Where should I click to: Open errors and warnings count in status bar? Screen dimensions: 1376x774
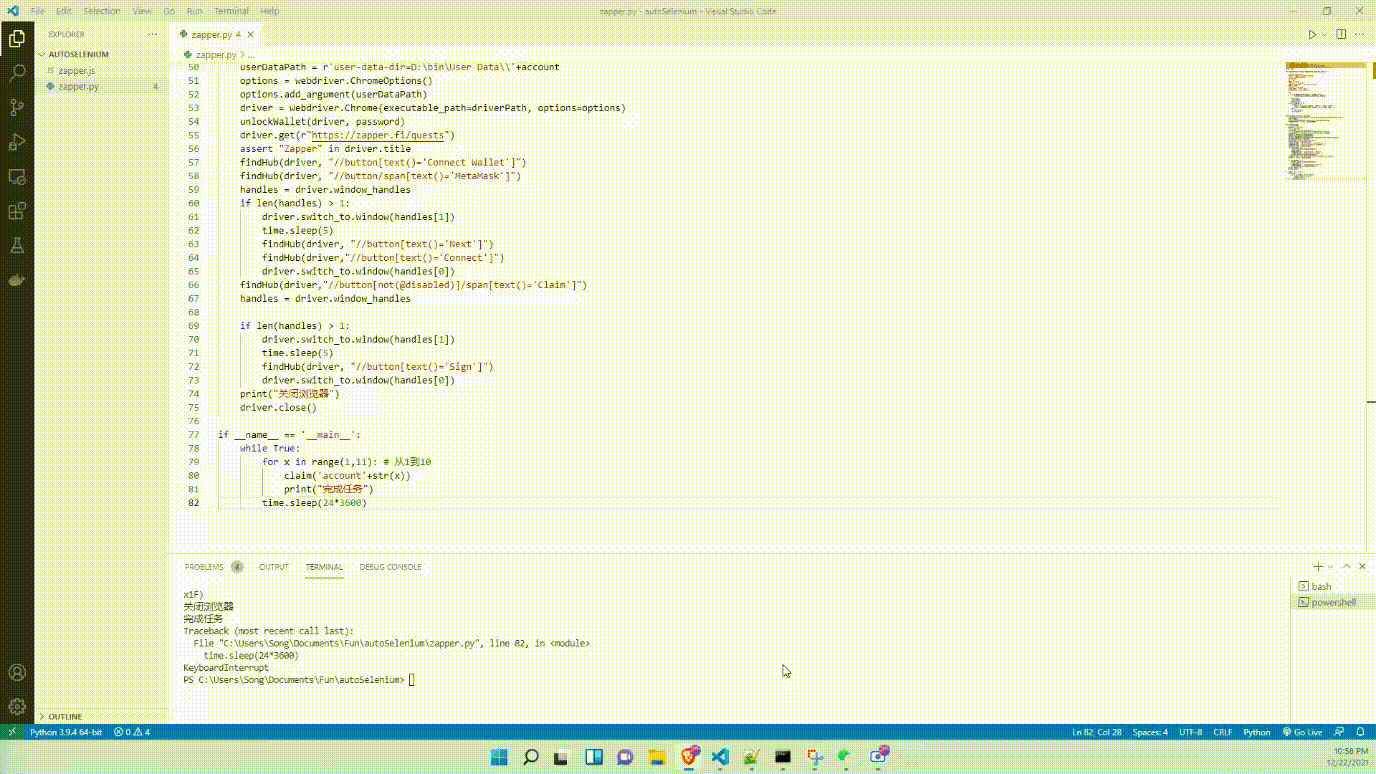click(131, 732)
